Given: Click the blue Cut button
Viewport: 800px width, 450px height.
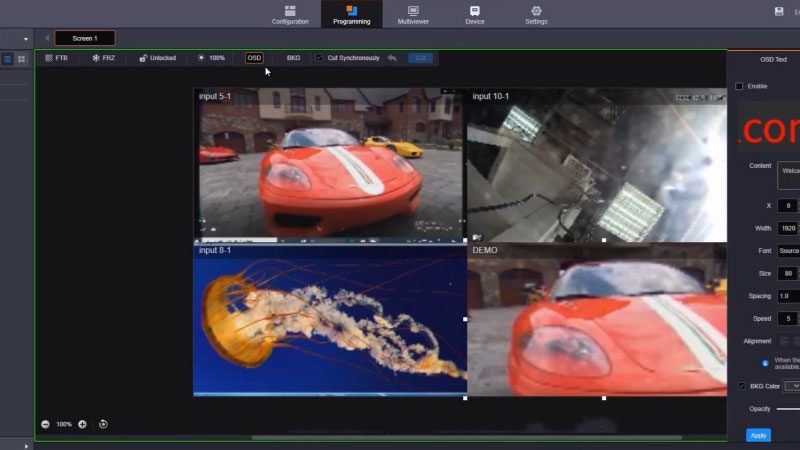Looking at the screenshot, I should [420, 58].
